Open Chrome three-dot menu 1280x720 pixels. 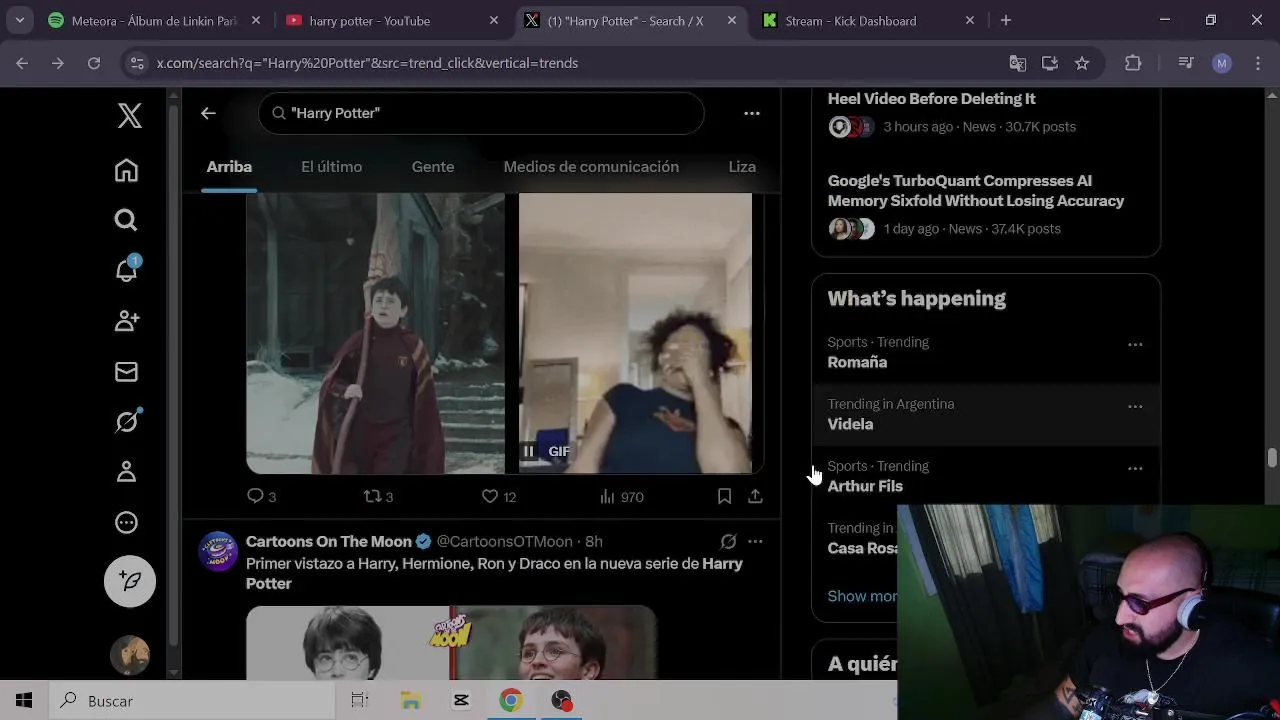tap(1256, 63)
